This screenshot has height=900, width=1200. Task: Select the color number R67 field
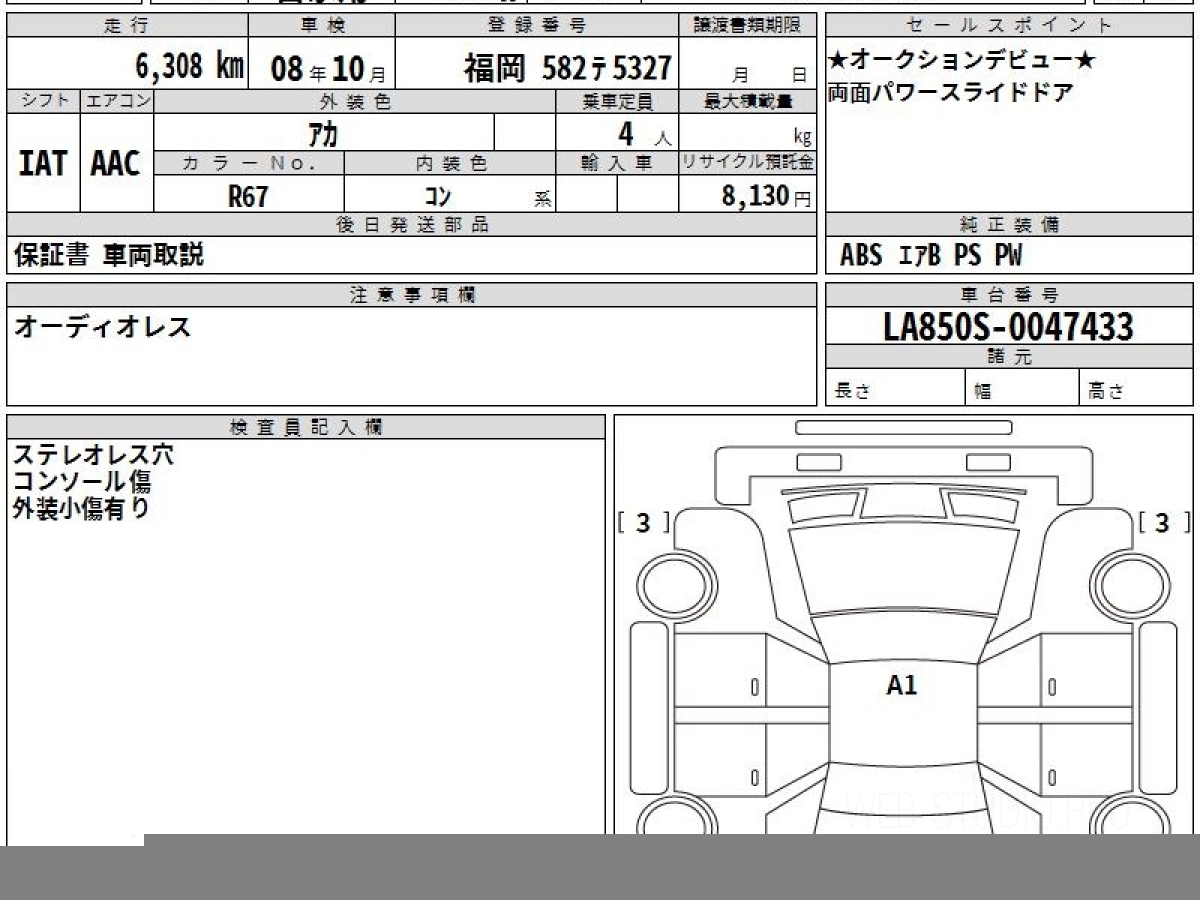point(248,196)
